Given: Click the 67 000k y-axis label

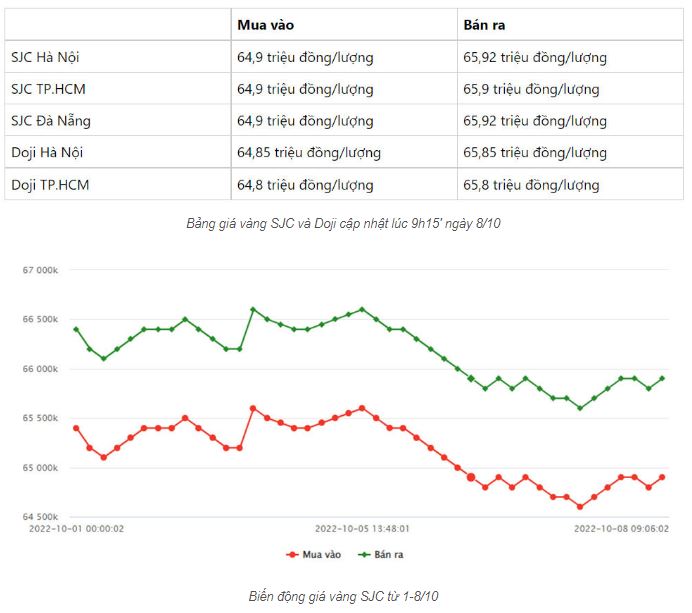Looking at the screenshot, I should 43,270.
